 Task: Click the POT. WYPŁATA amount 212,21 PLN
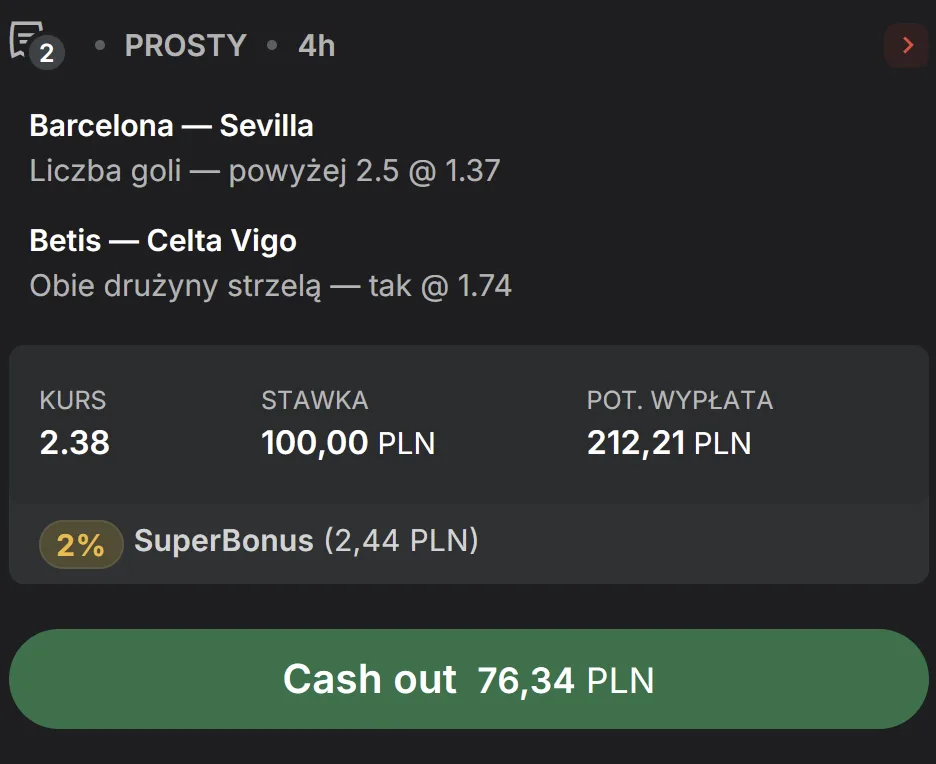click(669, 443)
